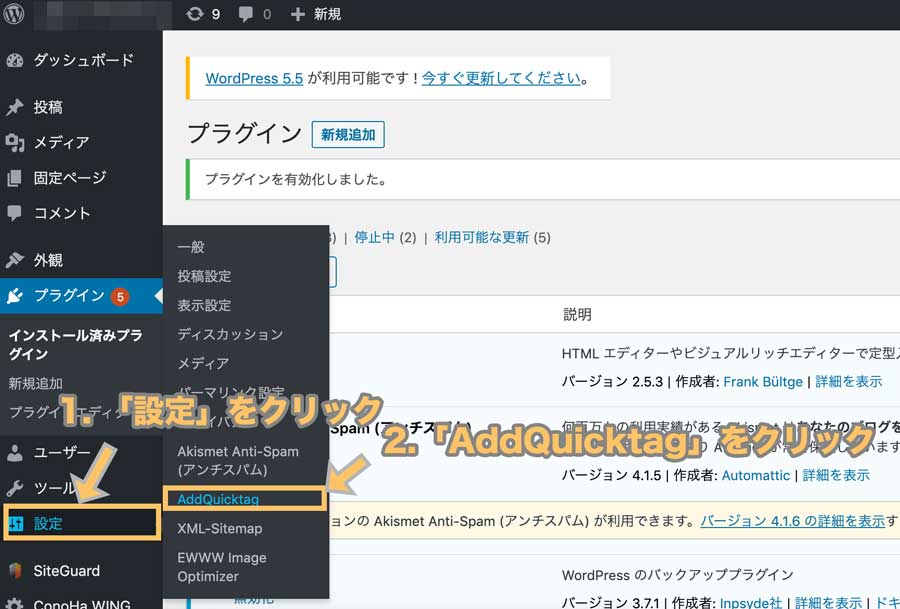Select Akismet Anti-Spam in the settings flyout
Viewport: 900px width, 609px height.
238,460
